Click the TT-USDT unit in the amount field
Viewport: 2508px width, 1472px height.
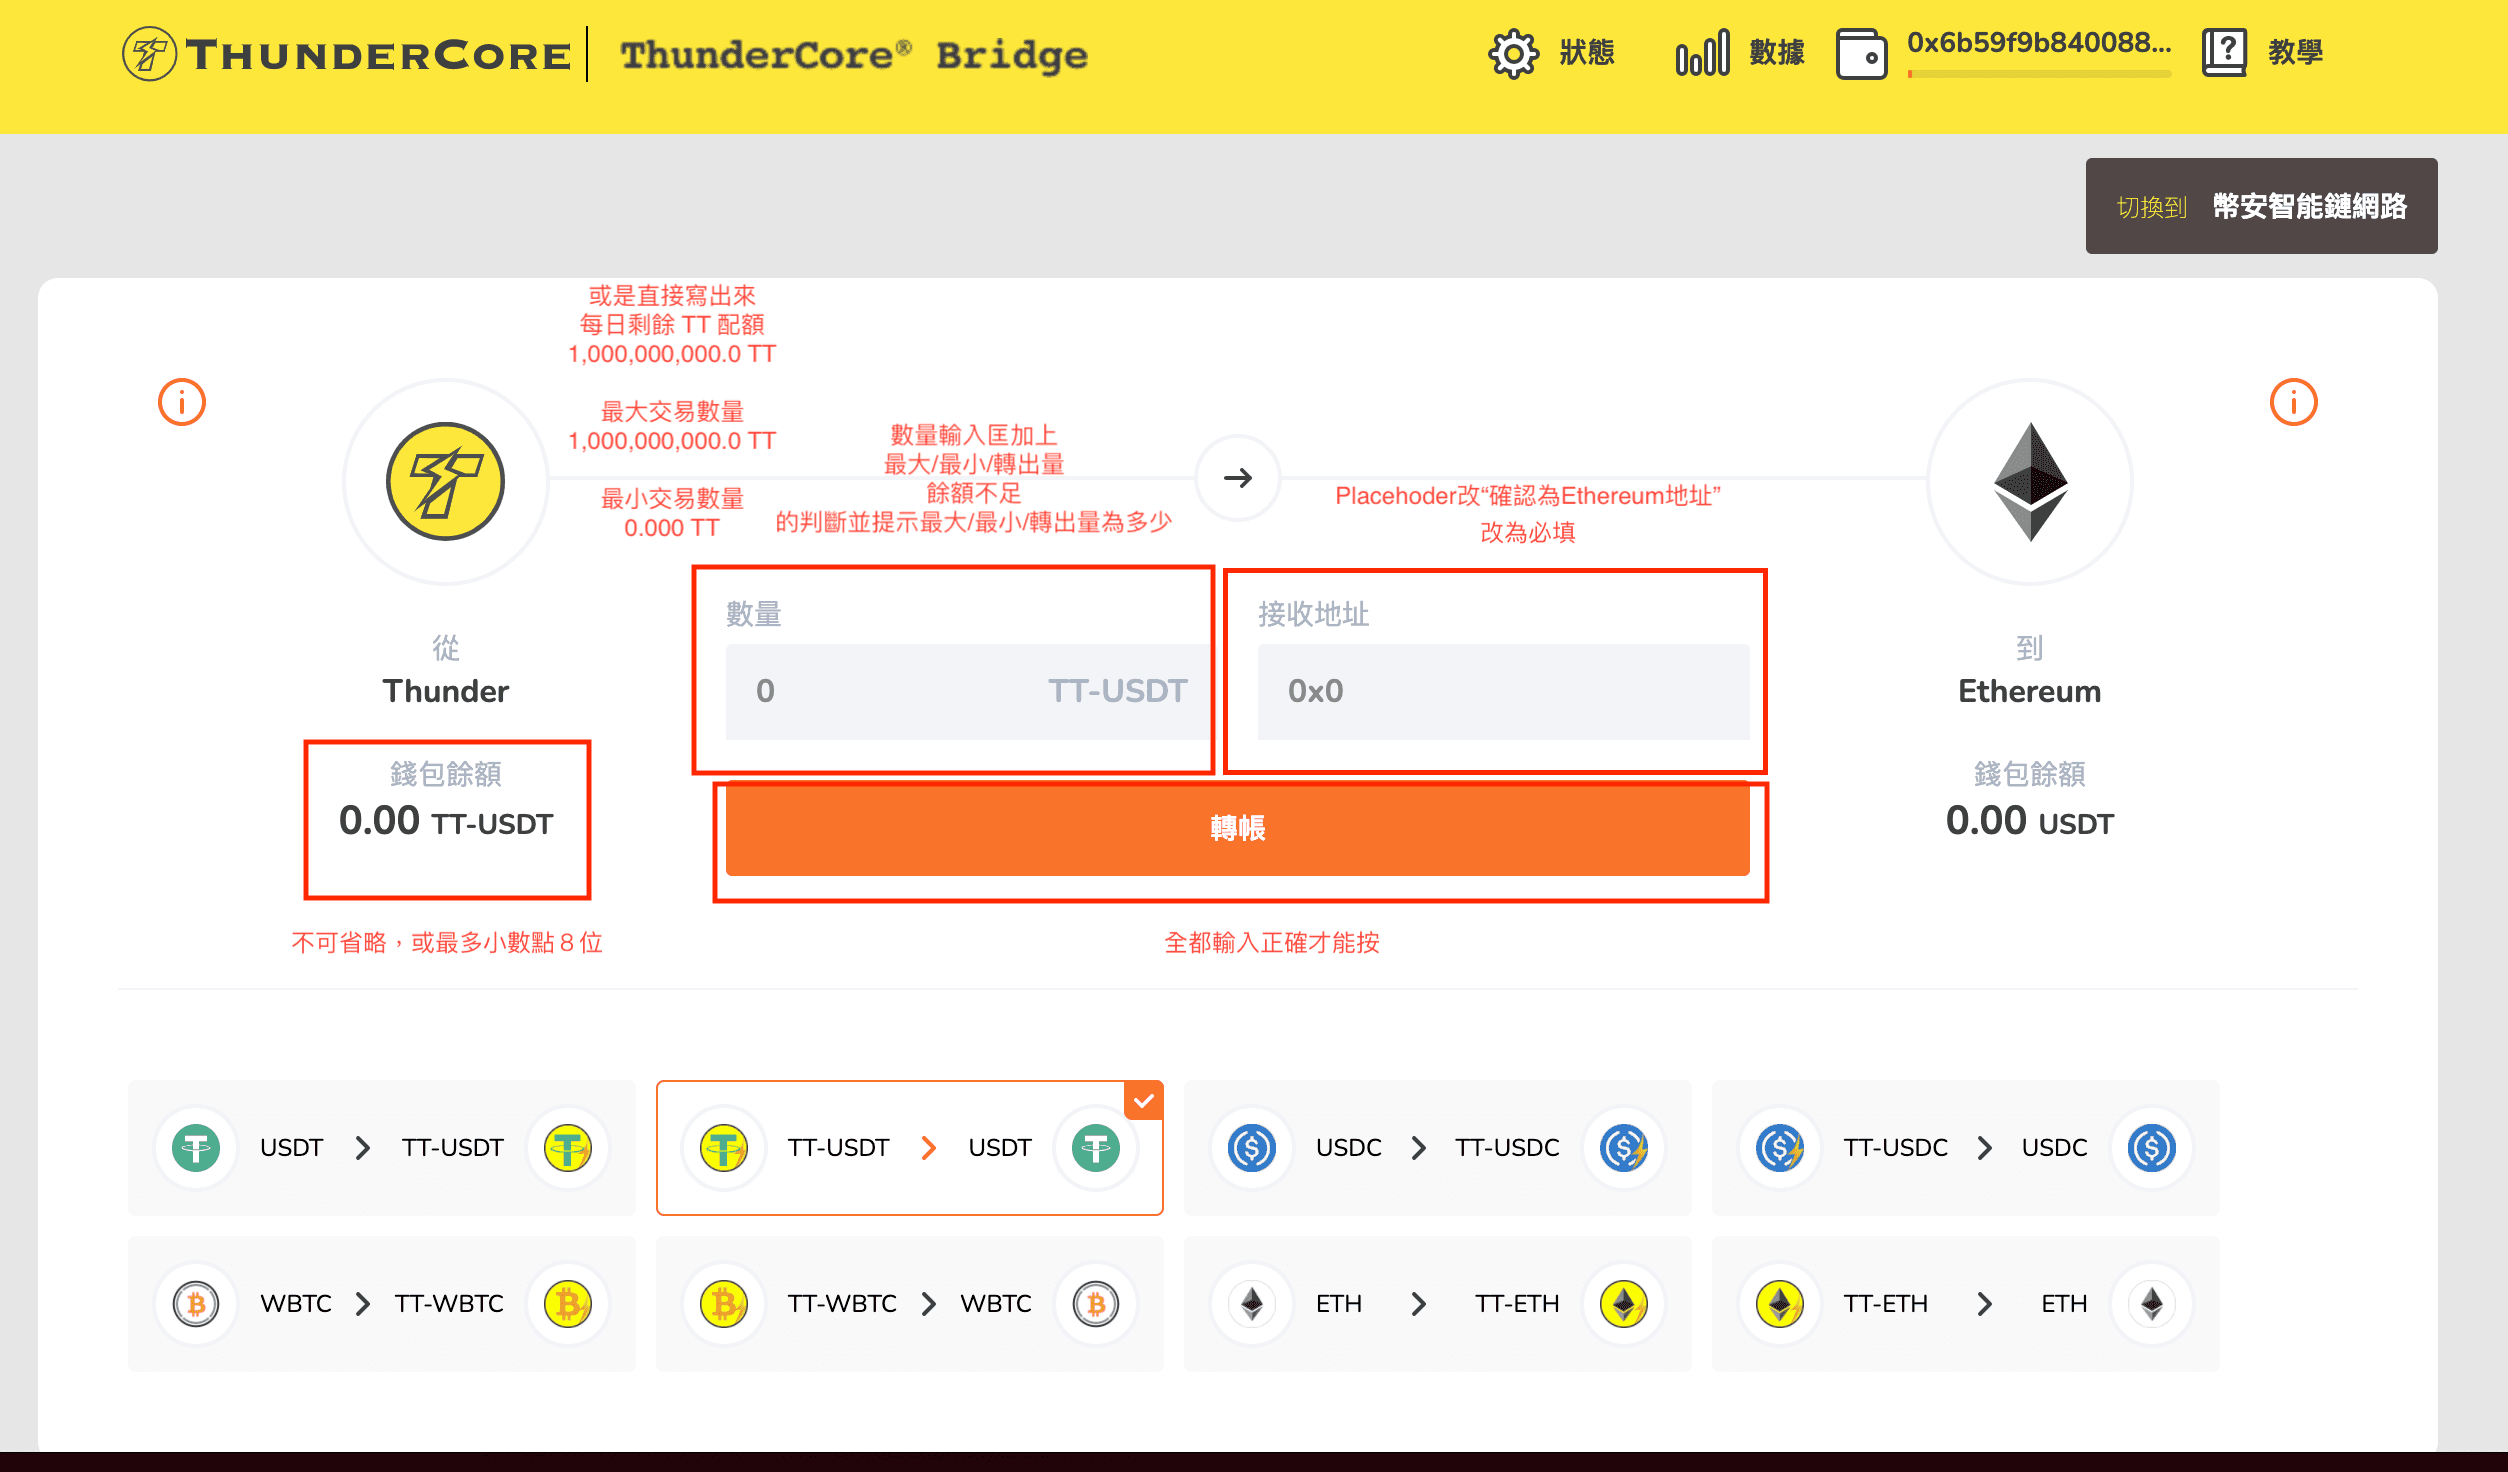(x=1118, y=691)
